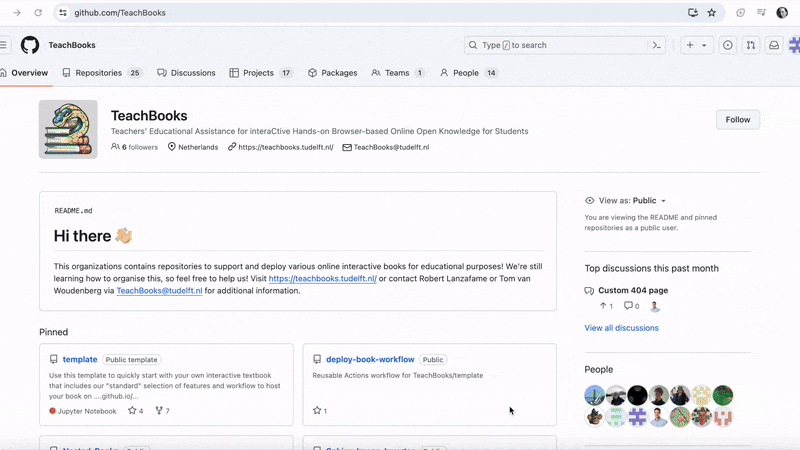This screenshot has width=800, height=450.
Task: Open the template repository
Action: click(x=80, y=359)
